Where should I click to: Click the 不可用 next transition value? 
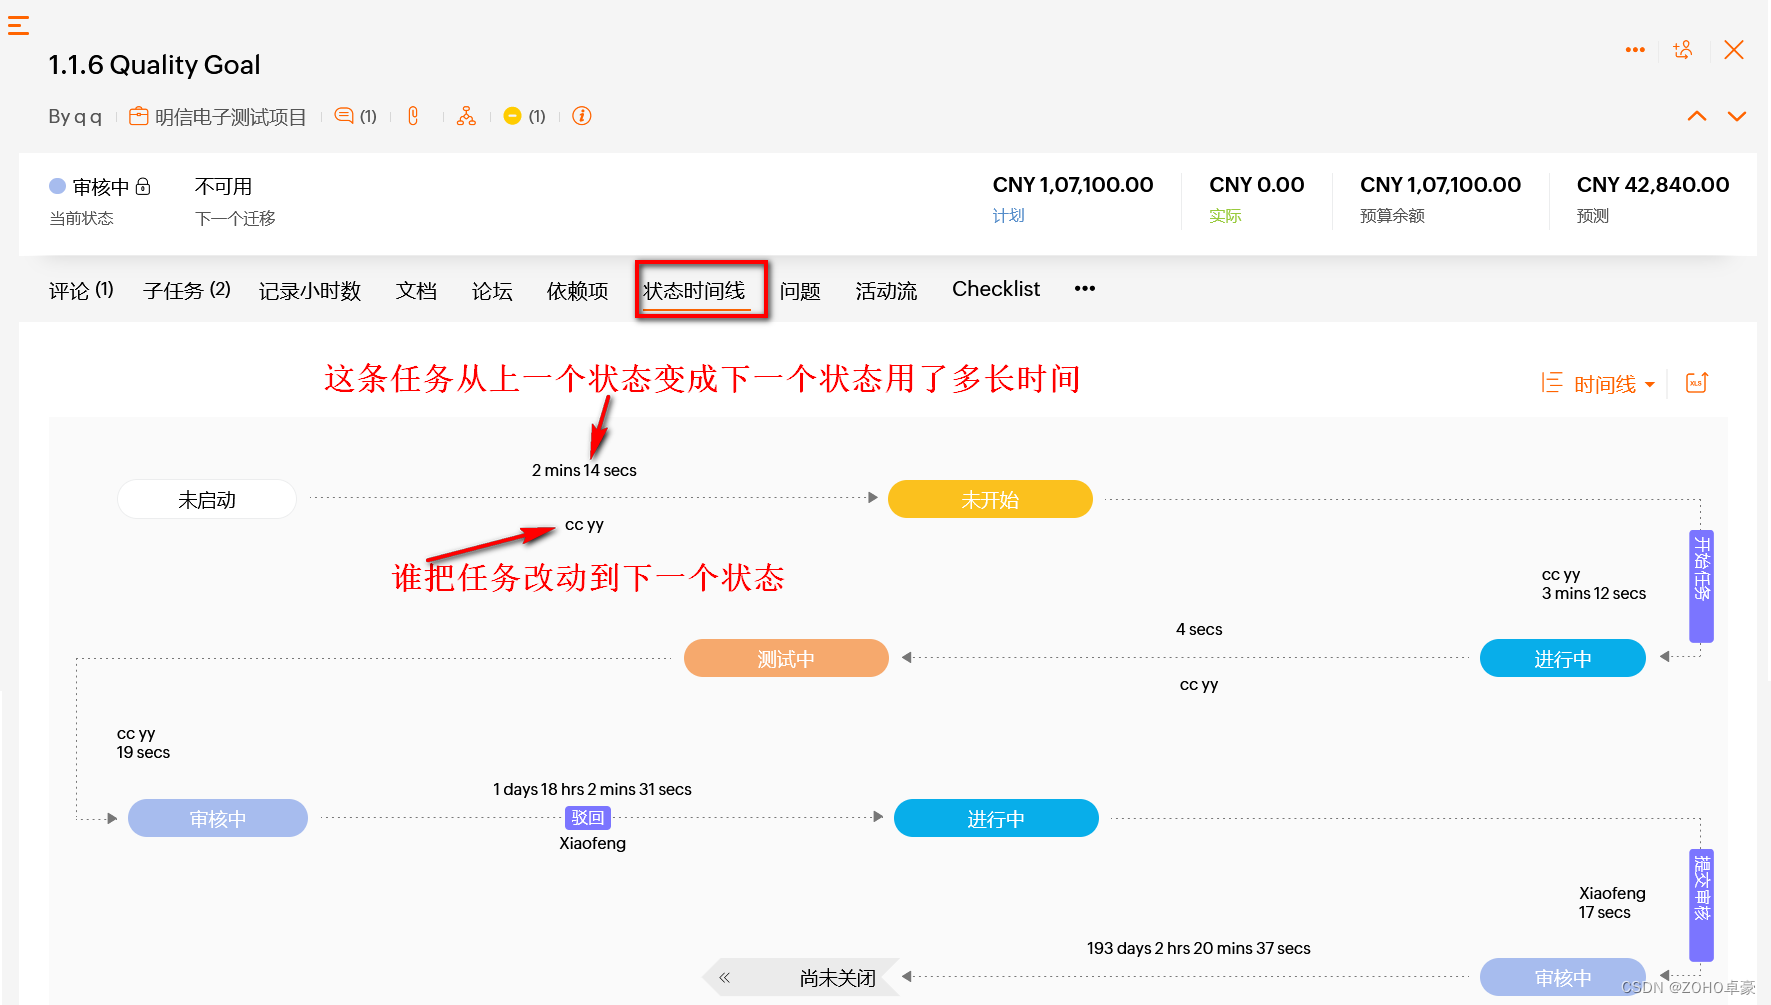(223, 187)
